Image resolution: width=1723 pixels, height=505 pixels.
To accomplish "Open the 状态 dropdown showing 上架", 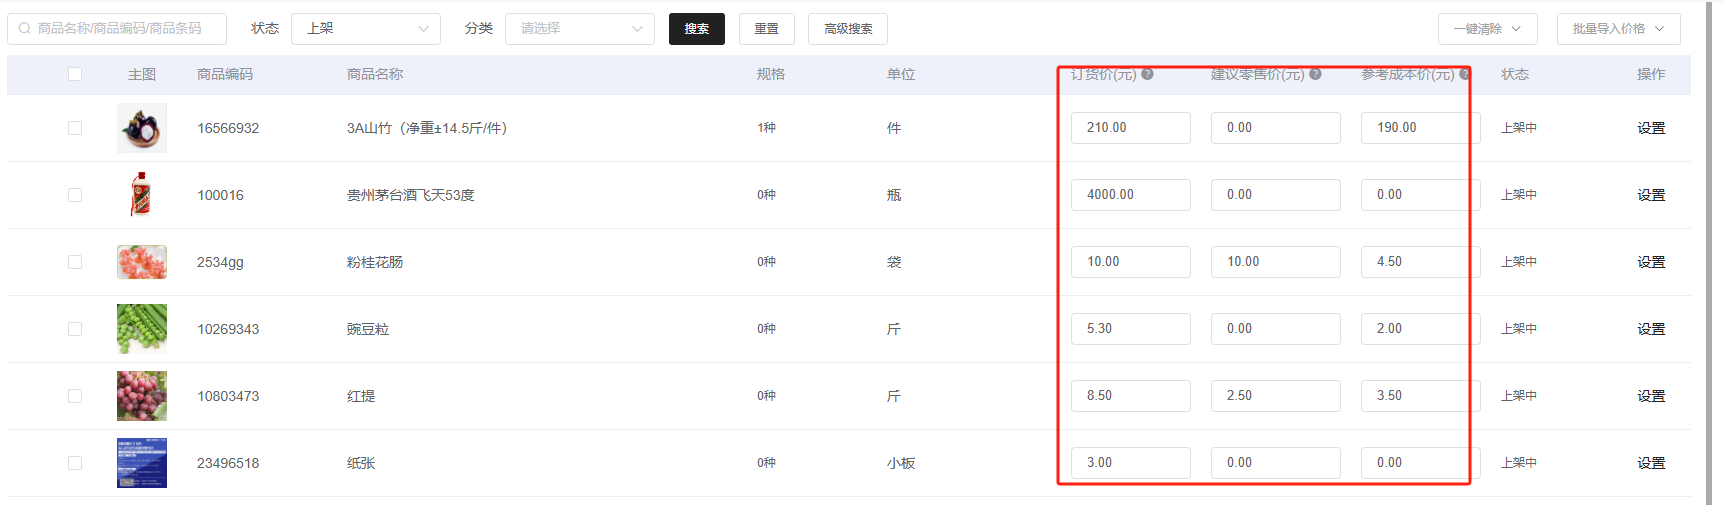I will pos(366,29).
